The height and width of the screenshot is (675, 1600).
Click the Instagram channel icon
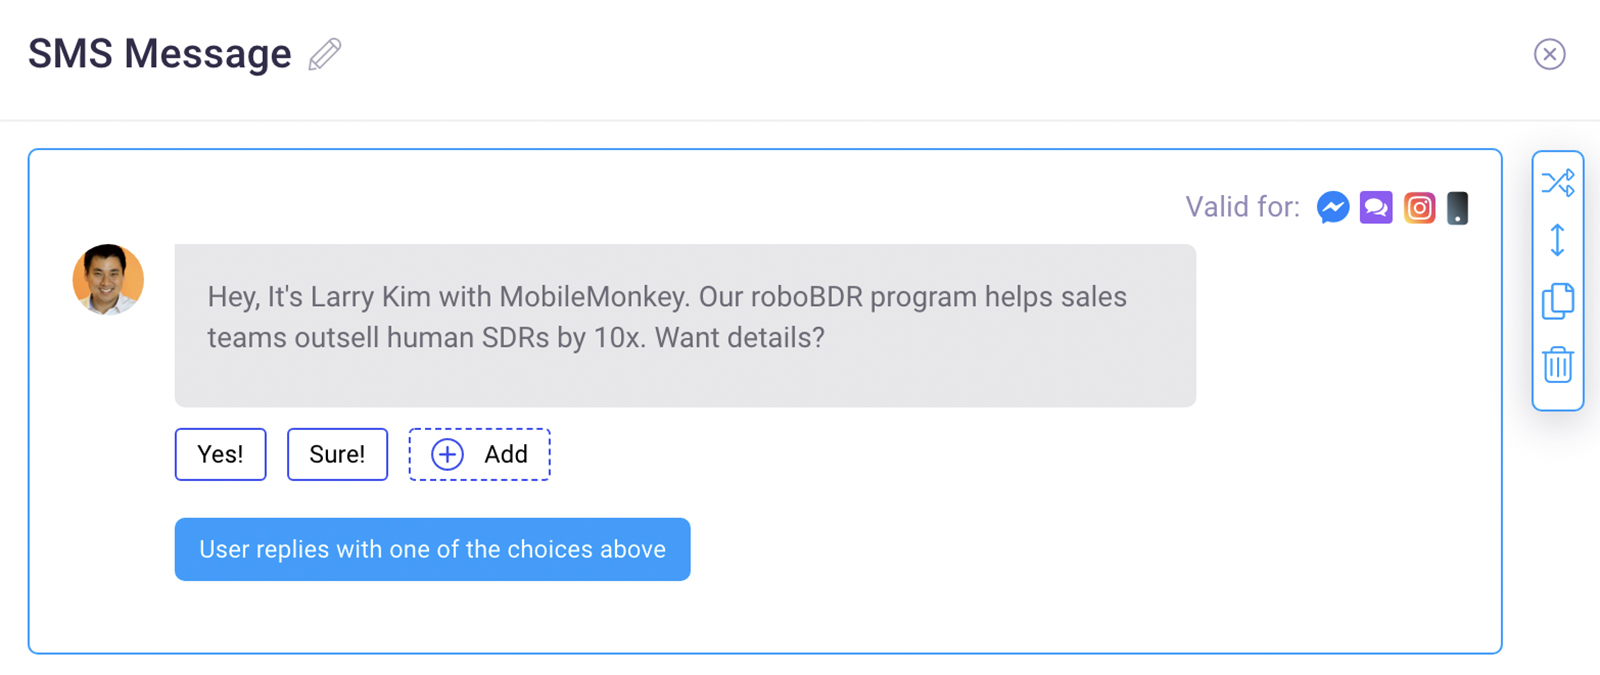(x=1419, y=207)
